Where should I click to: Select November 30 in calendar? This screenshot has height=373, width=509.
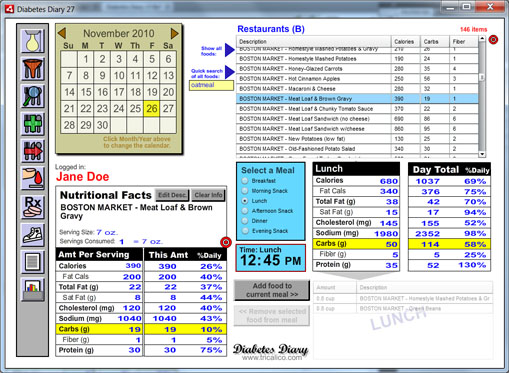click(102, 125)
